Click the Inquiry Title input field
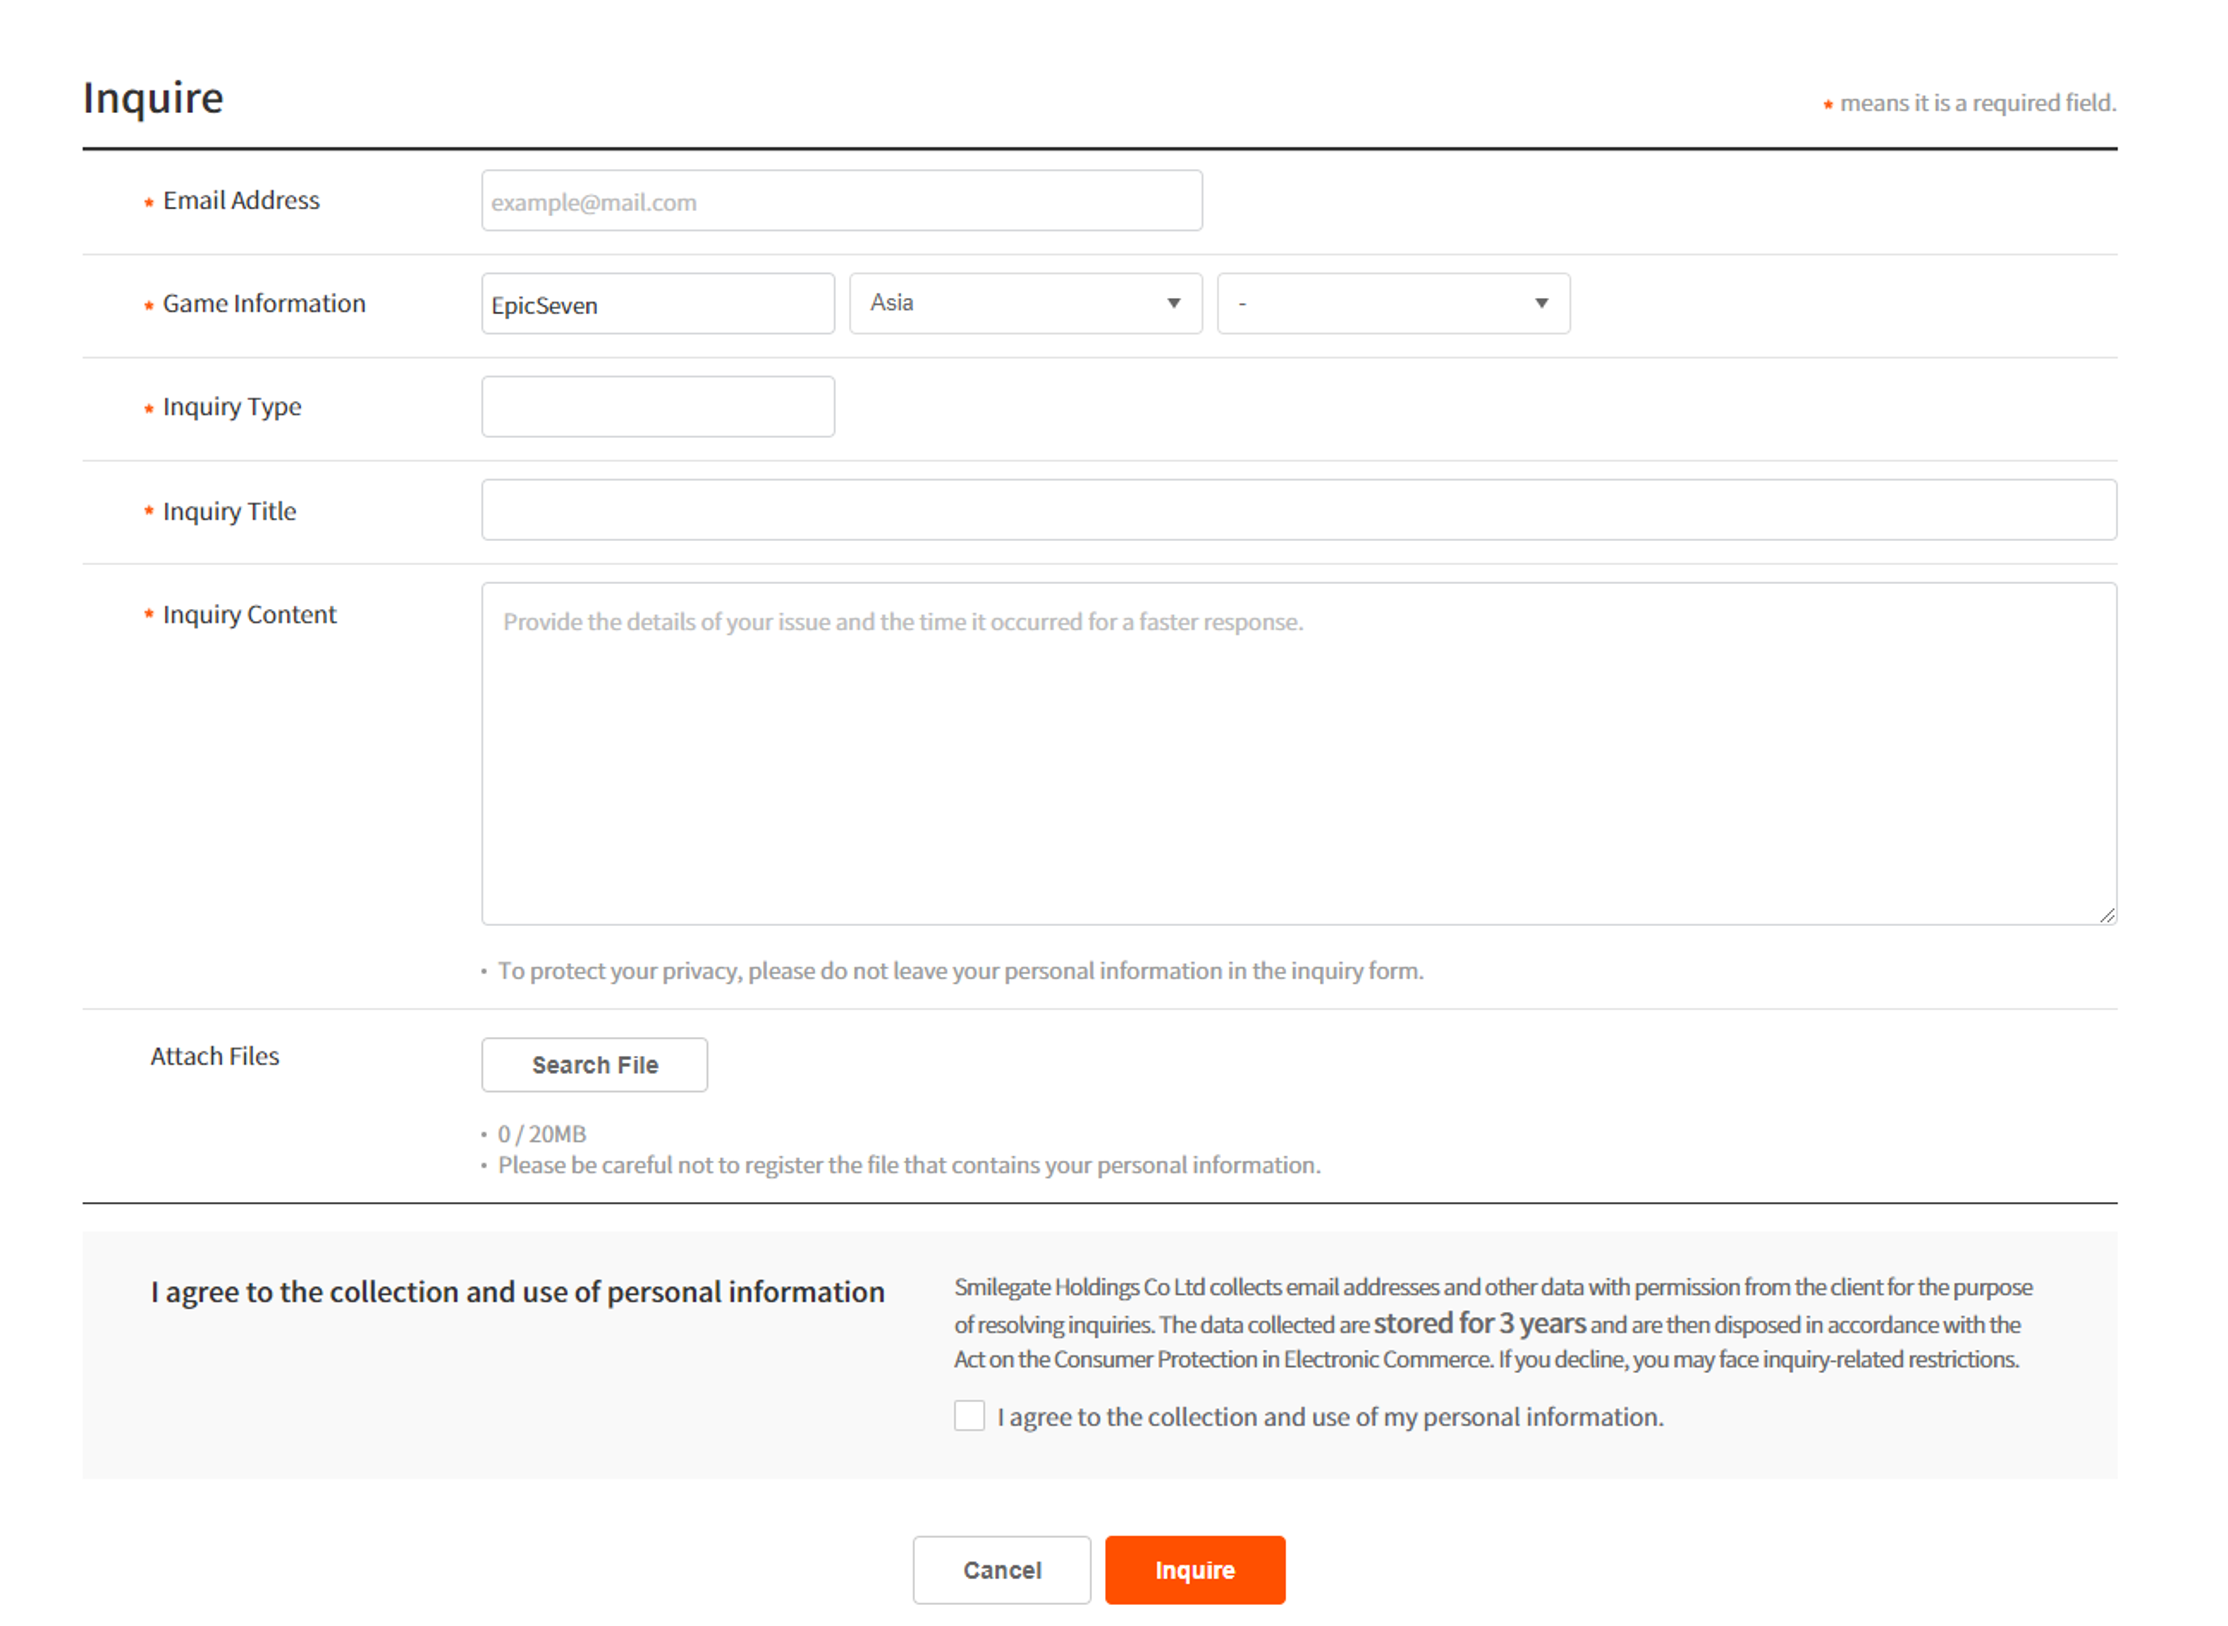This screenshot has height=1626, width=2228. [1298, 510]
